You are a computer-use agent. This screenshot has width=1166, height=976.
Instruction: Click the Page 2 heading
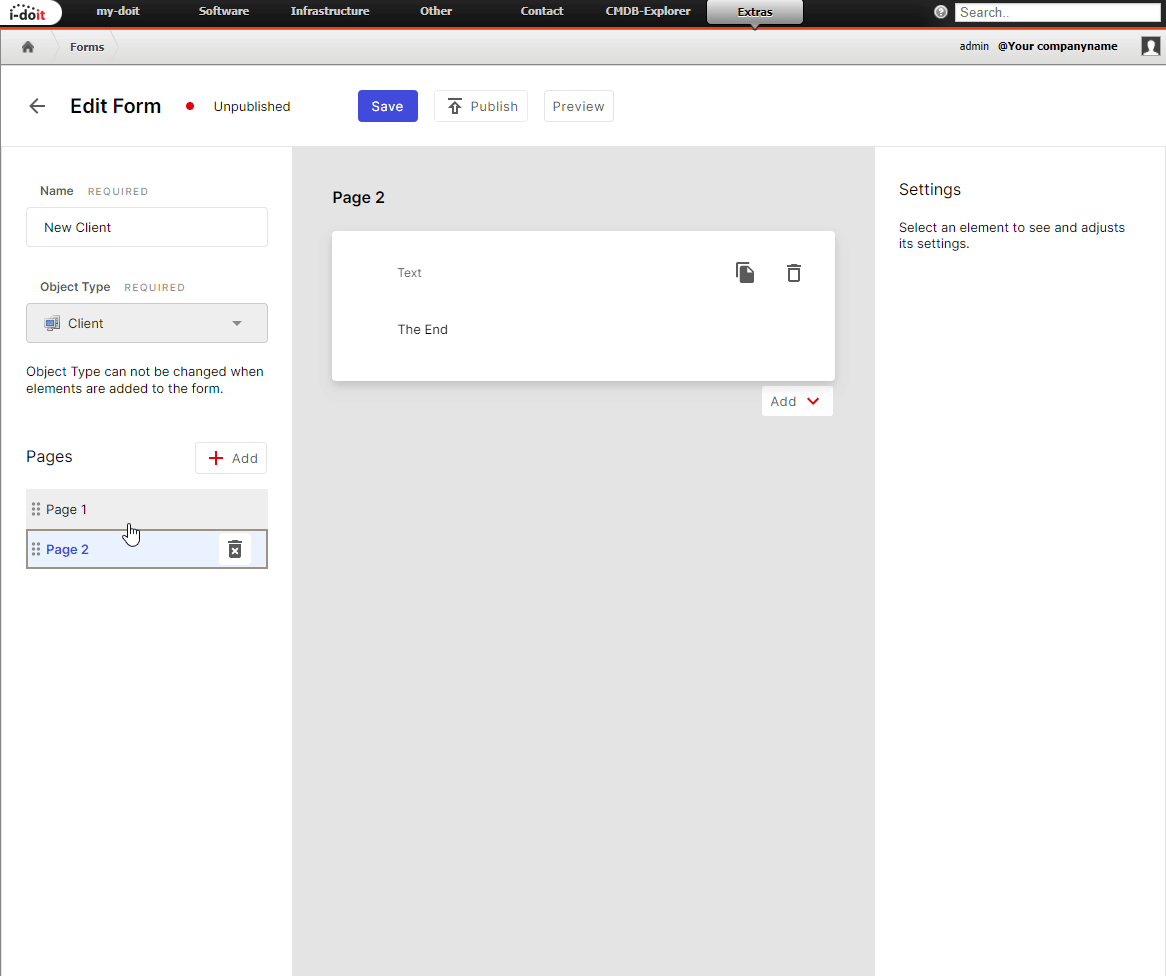point(358,198)
